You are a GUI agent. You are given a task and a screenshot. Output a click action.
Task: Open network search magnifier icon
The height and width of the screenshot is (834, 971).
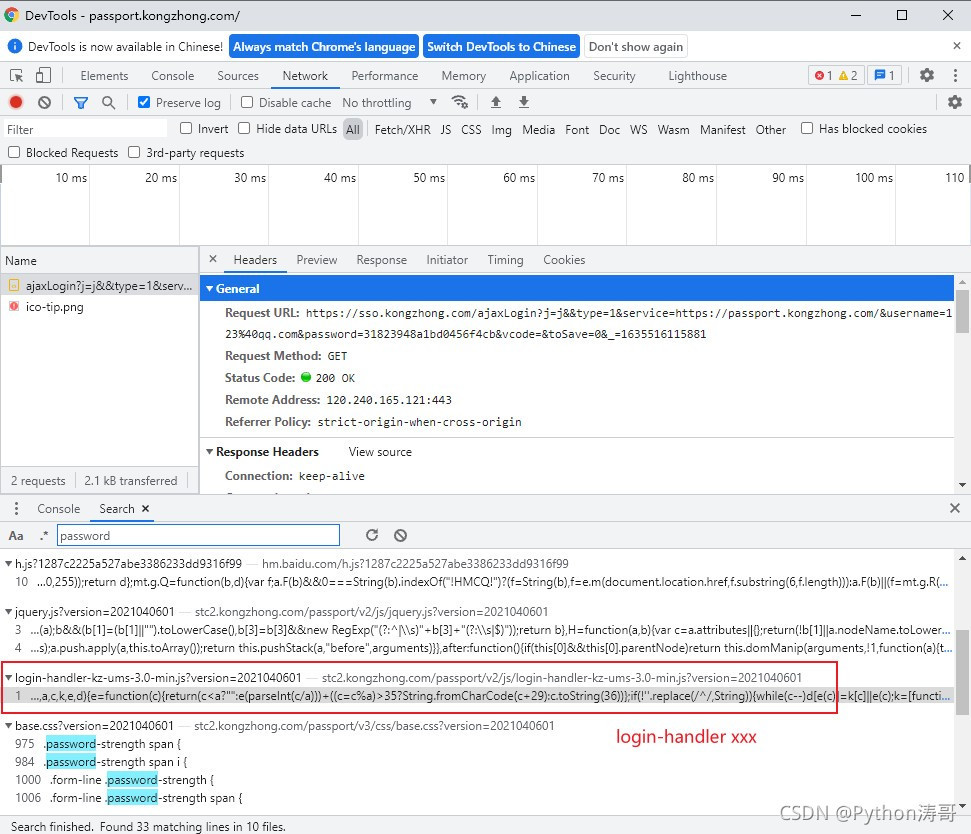tap(108, 103)
